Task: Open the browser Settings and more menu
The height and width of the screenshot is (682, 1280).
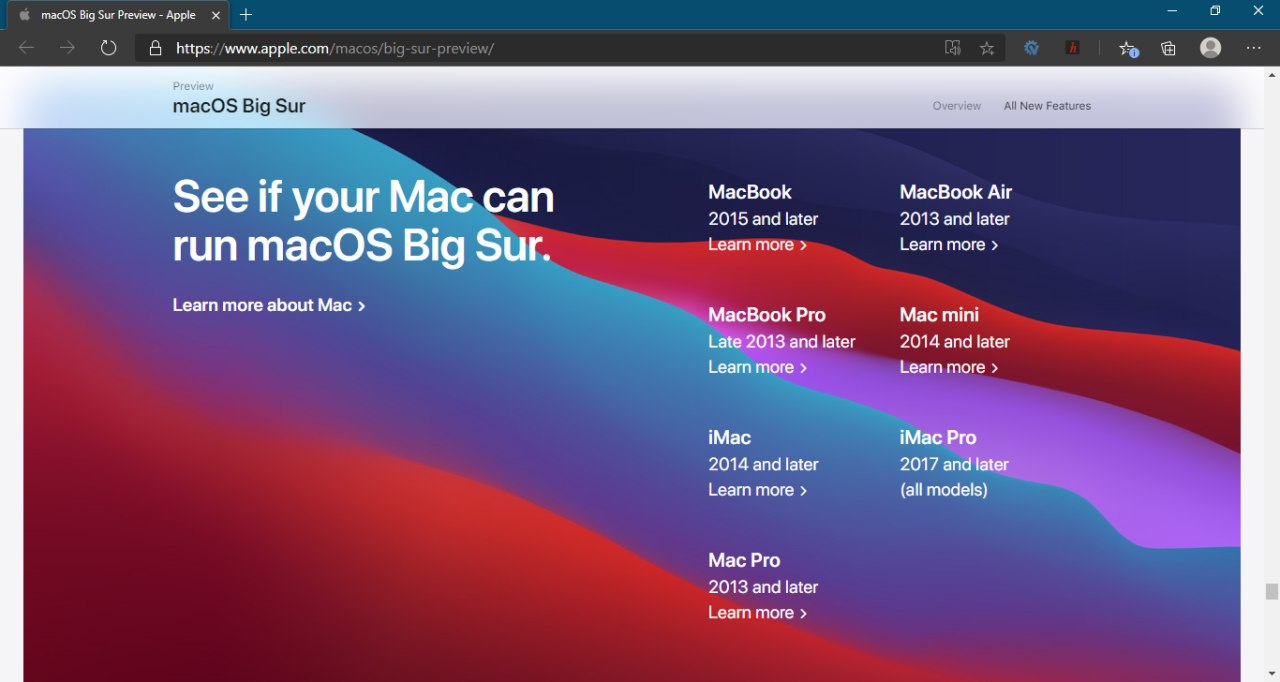Action: [x=1254, y=48]
